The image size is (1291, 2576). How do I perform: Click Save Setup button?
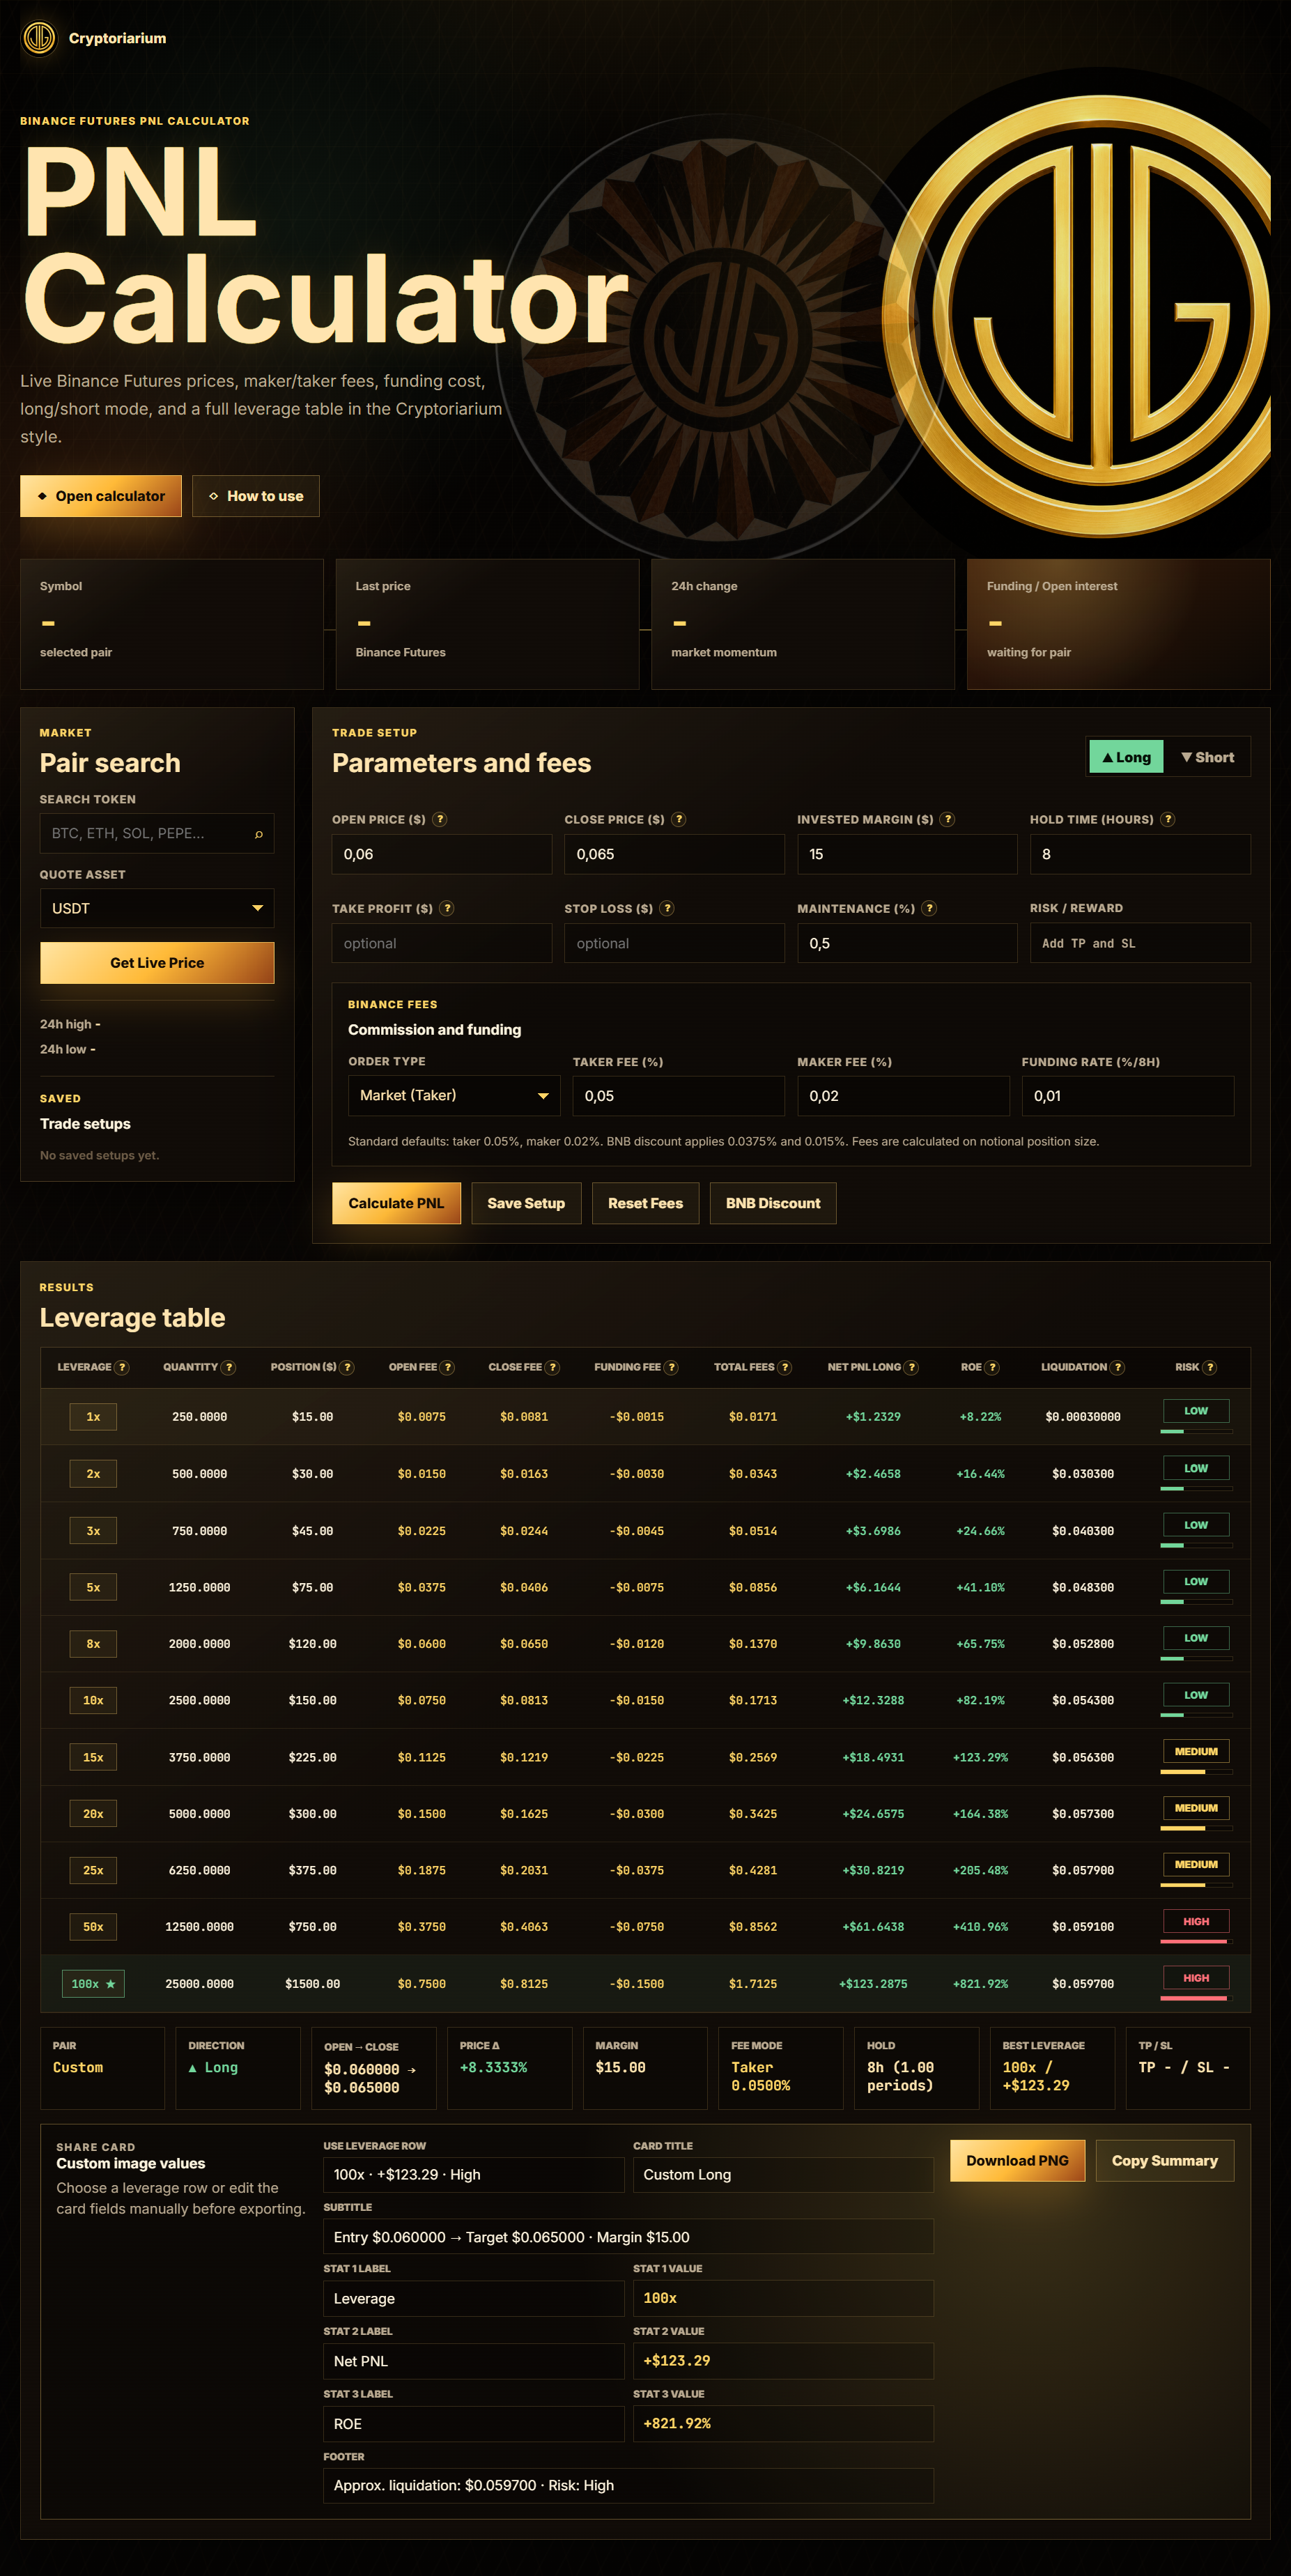[526, 1203]
